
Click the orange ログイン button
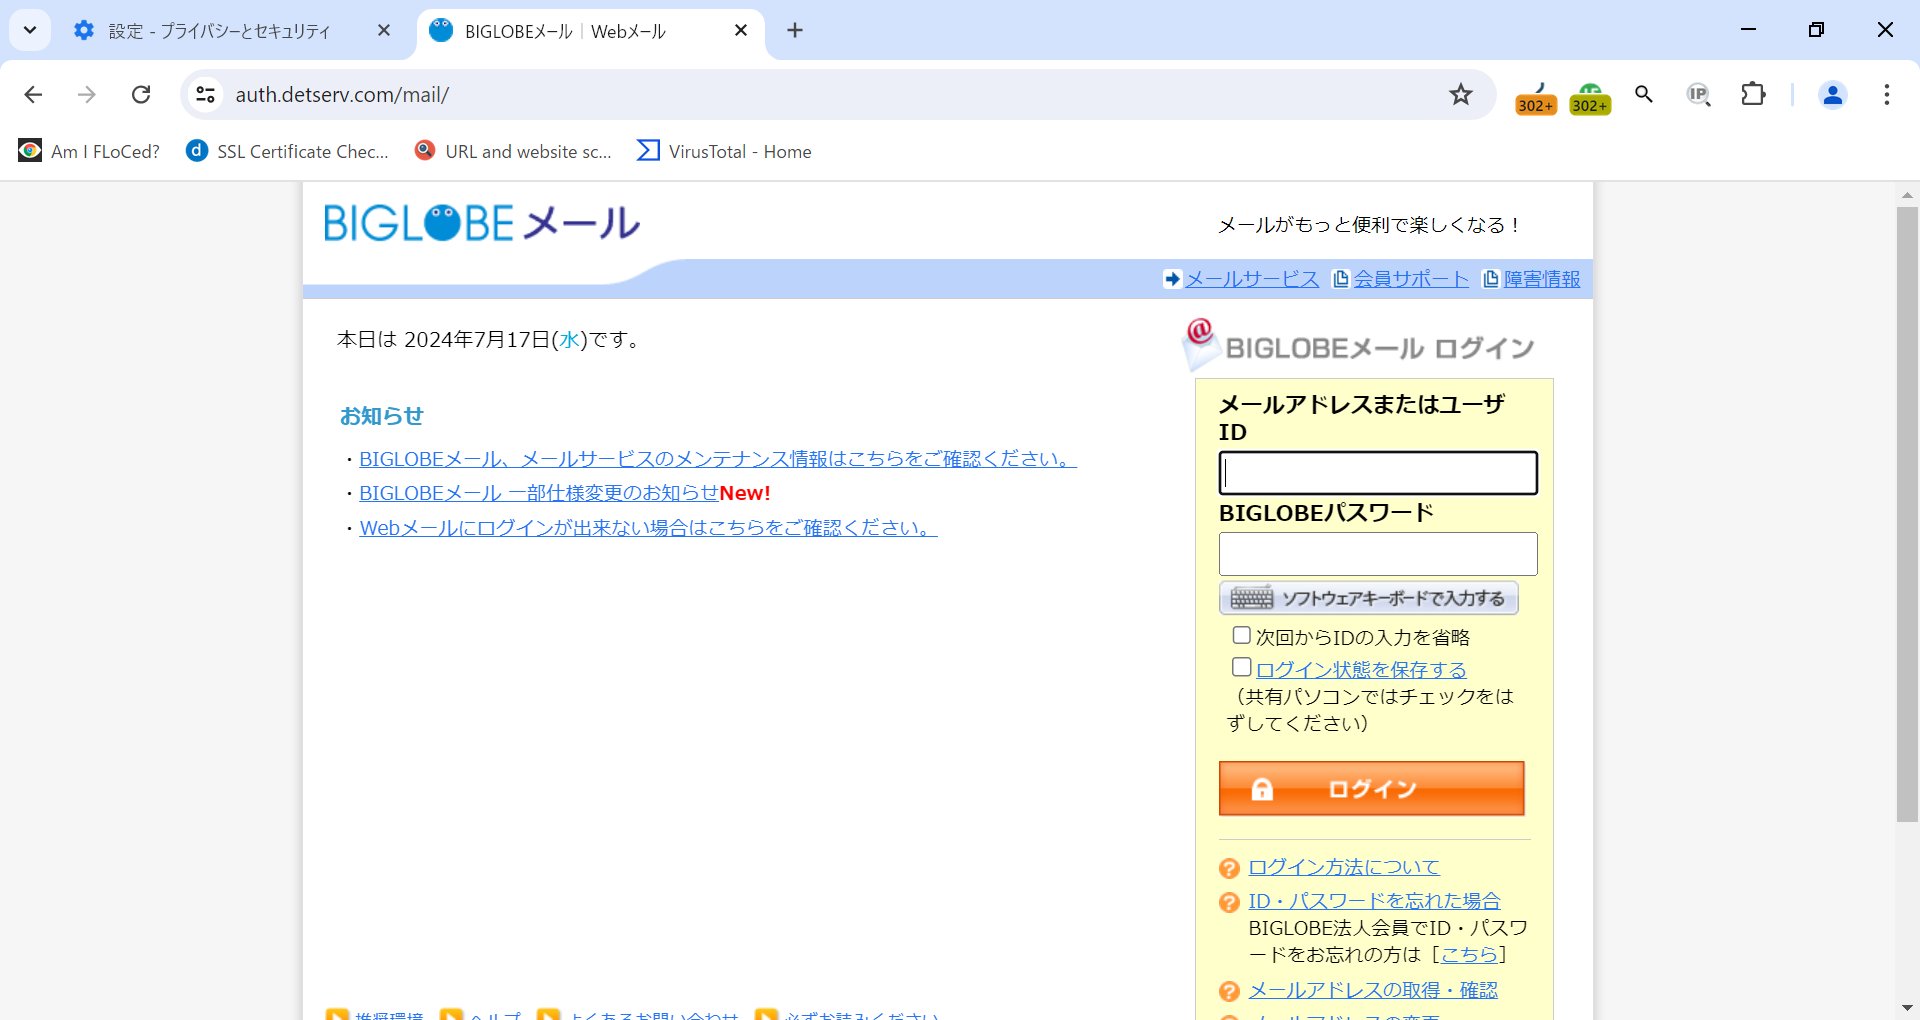[1371, 789]
